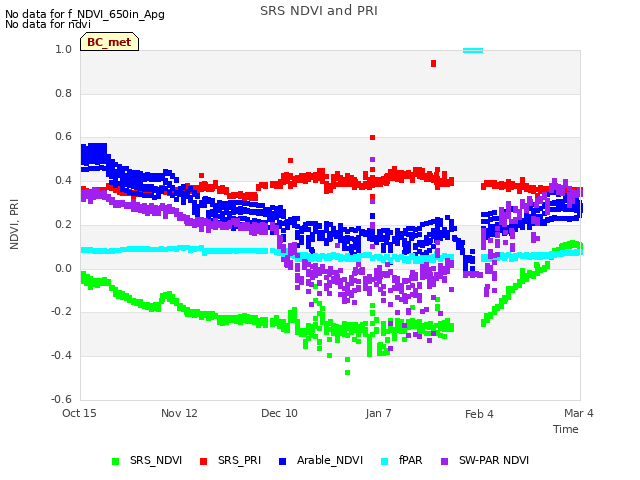The width and height of the screenshot is (640, 480).
Task: Click the 0.0 y-axis tick label
Action: tap(63, 269)
